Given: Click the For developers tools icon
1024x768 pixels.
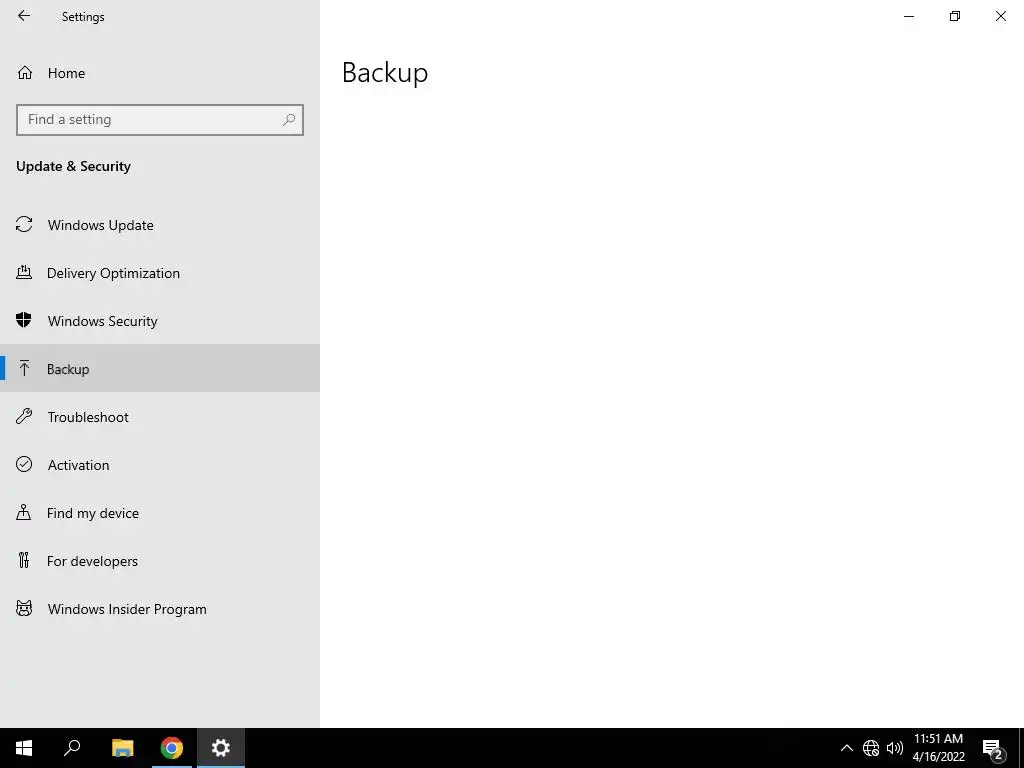Looking at the screenshot, I should click(24, 560).
